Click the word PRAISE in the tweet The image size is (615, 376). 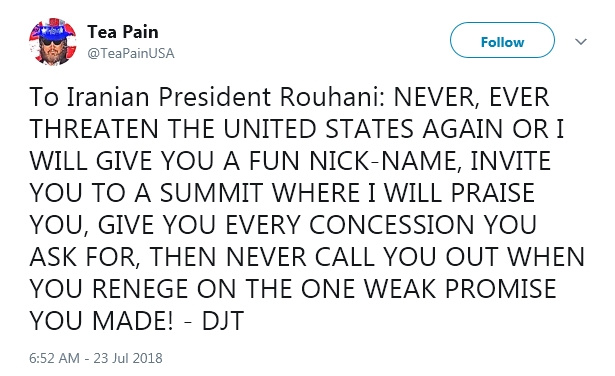click(x=493, y=193)
